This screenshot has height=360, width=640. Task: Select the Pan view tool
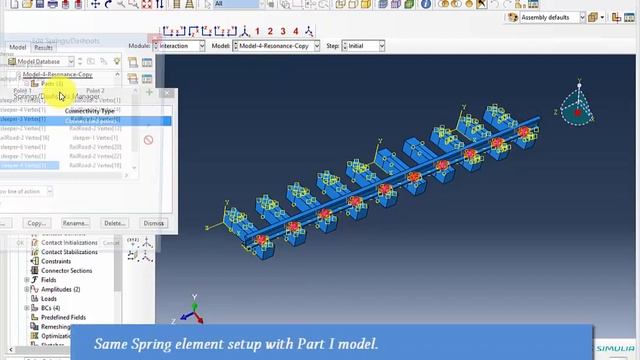[x=95, y=4]
